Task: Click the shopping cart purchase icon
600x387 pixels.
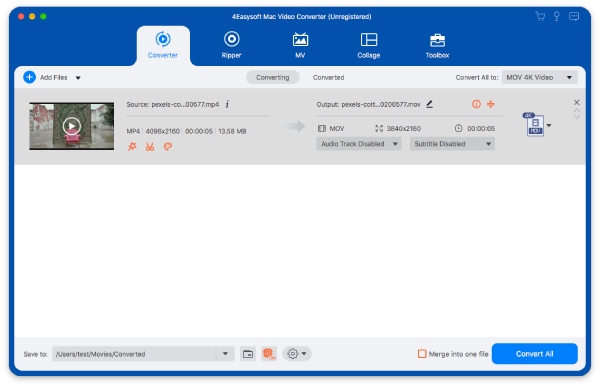Action: [540, 16]
